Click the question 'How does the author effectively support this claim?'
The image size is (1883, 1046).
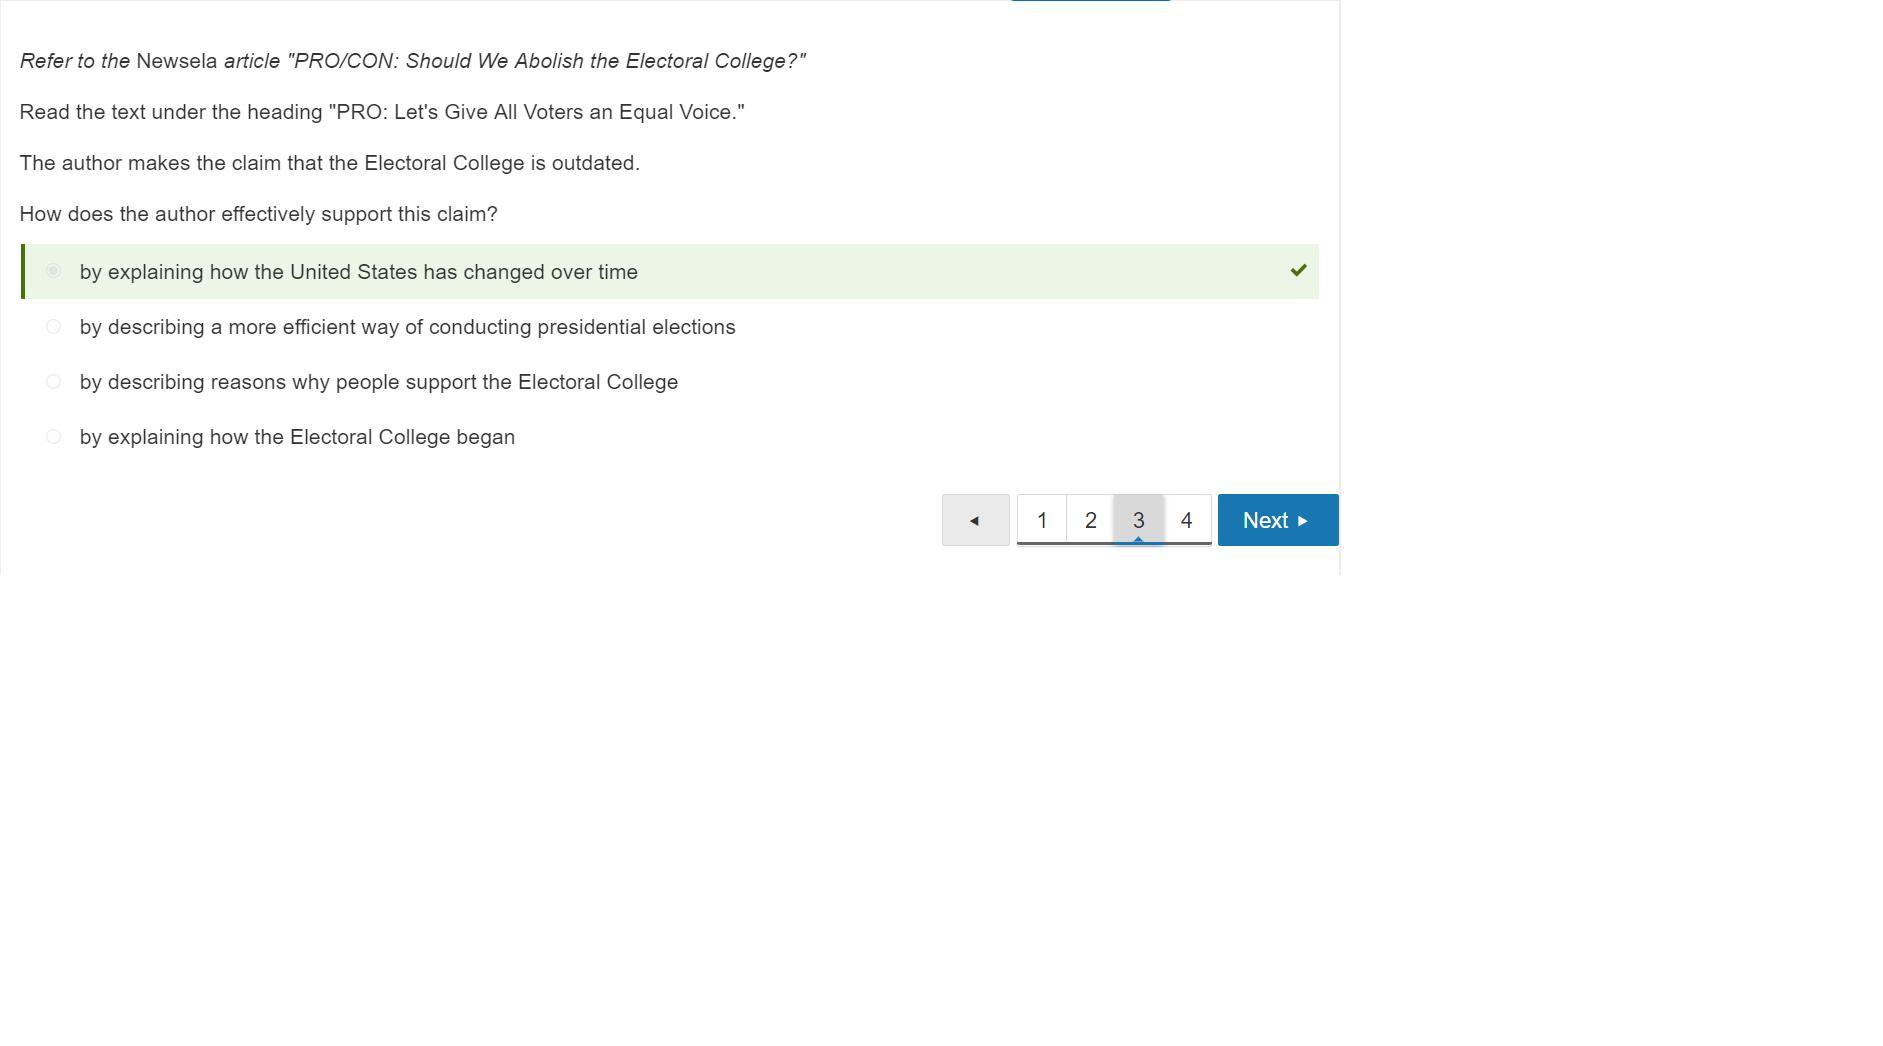[258, 214]
